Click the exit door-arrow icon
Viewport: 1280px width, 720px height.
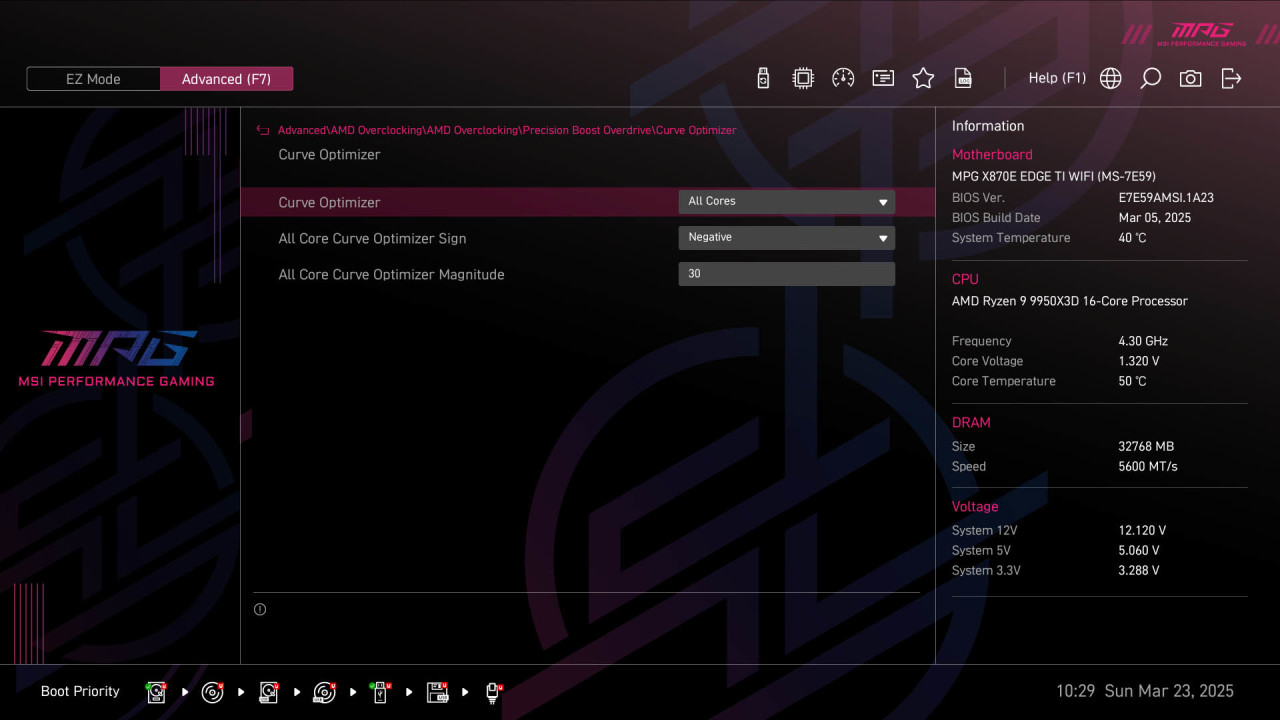(x=1231, y=78)
